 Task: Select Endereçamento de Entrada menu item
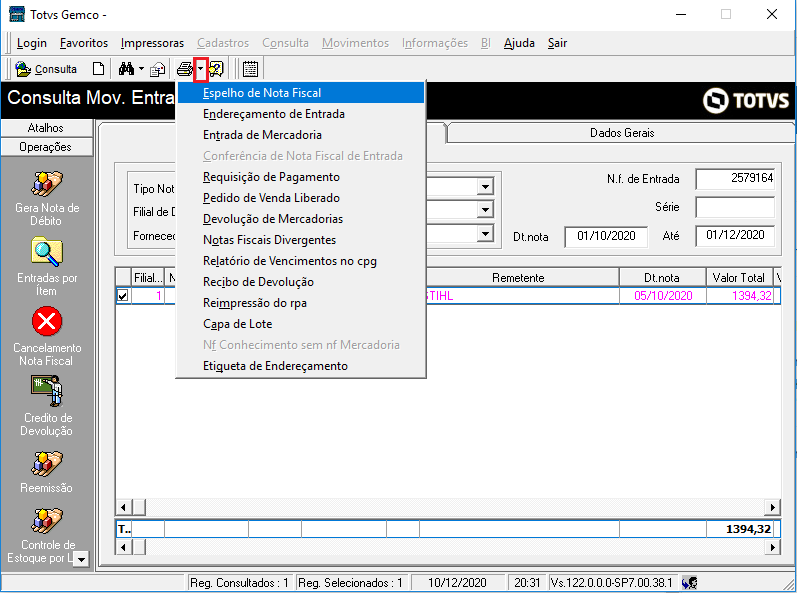coord(301,114)
